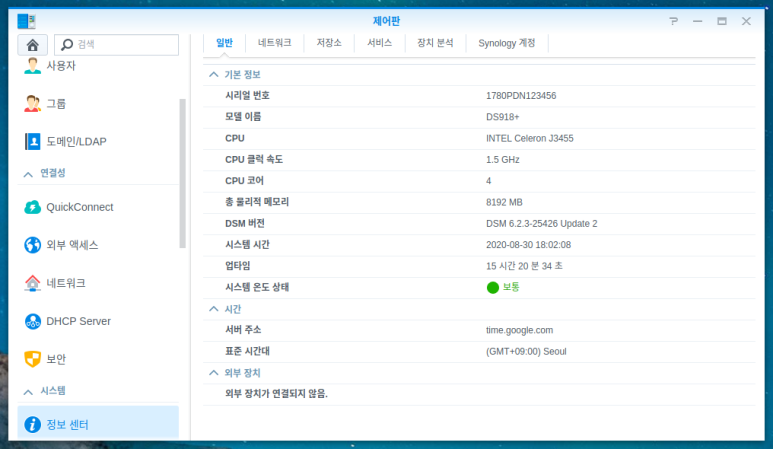Viewport: 773px width, 449px height.
Task: Click the 시리얼 번호 label
Action: [x=247, y=96]
